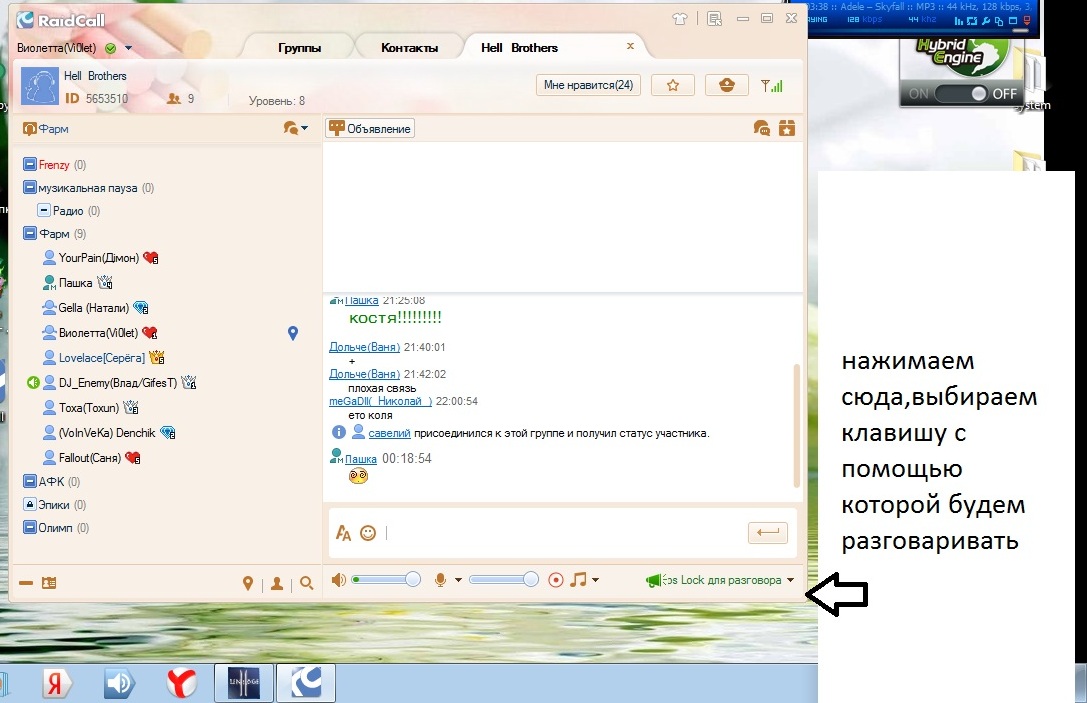
Task: Add Hell Brothers to favorites star
Action: (672, 85)
